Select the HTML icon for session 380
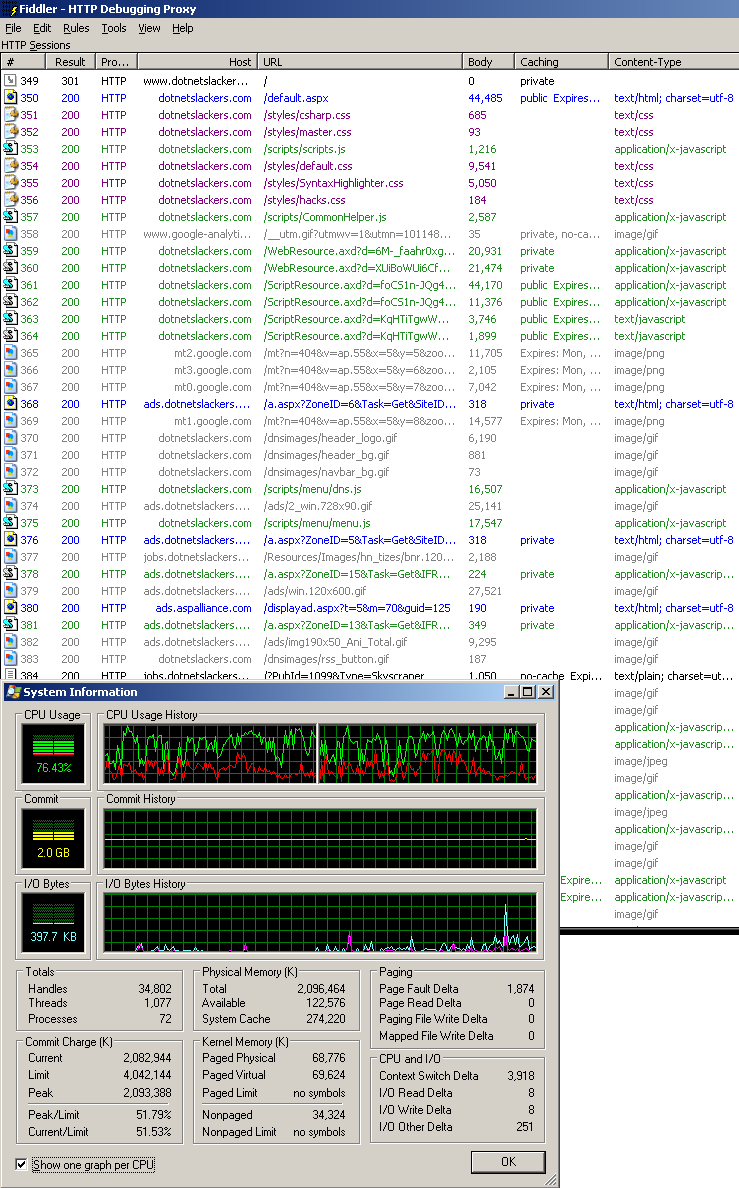 pyautogui.click(x=10, y=608)
